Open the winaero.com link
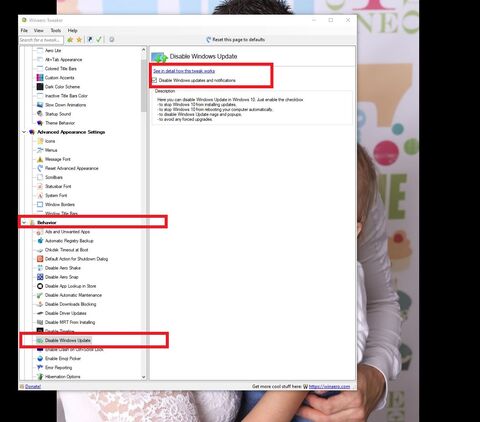This screenshot has width=480, height=422. click(x=329, y=386)
